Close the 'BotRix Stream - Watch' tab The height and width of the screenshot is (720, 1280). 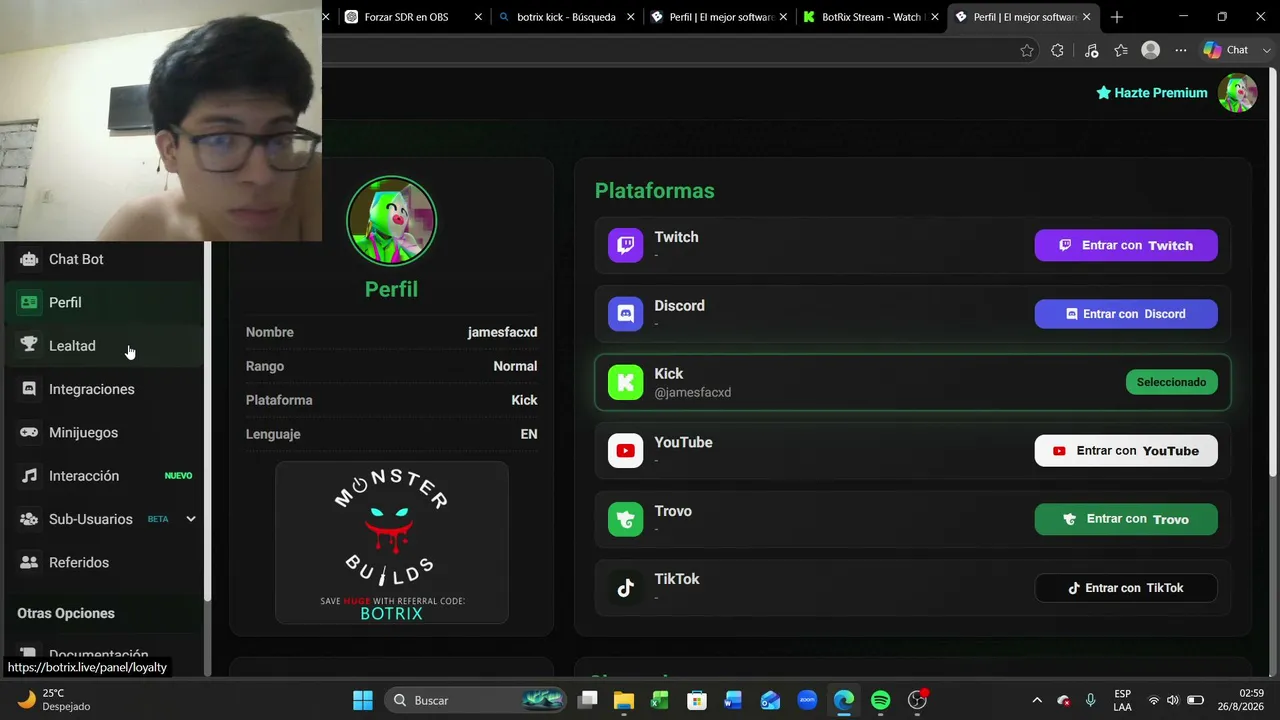(935, 17)
